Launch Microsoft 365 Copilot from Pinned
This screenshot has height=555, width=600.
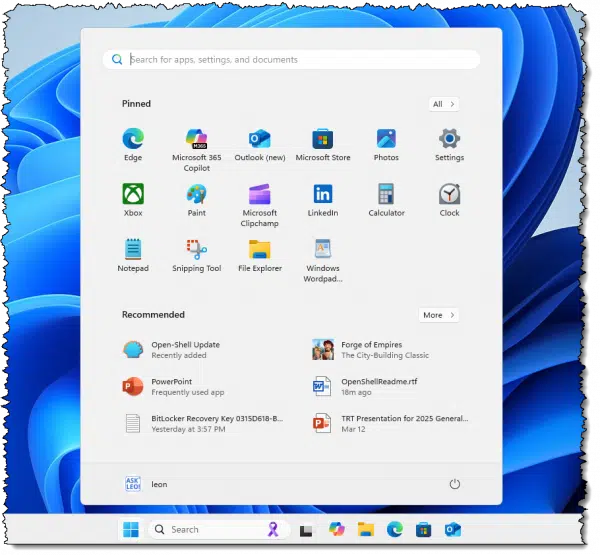[x=197, y=150]
